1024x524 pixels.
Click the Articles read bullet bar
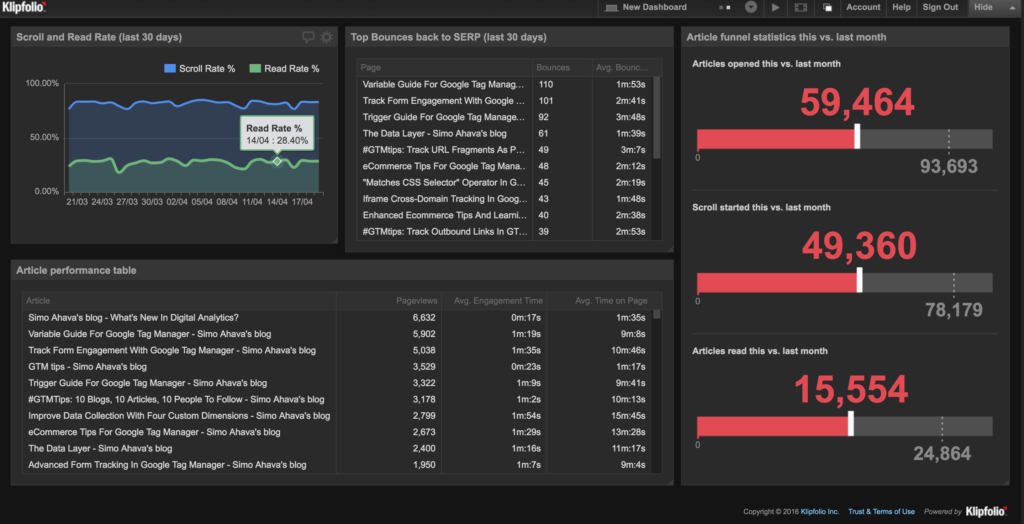pos(844,426)
